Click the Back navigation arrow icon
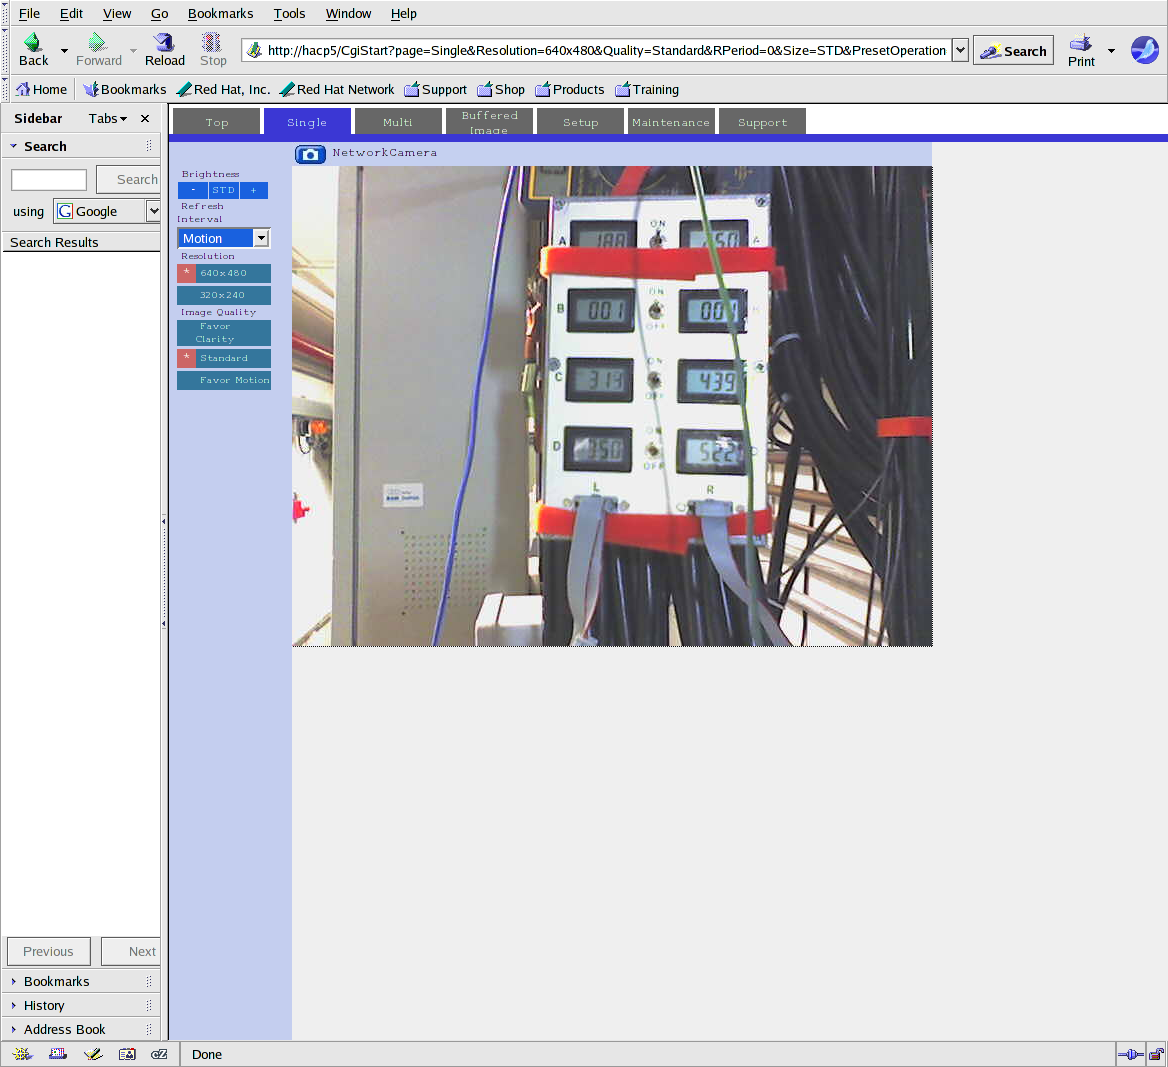 pyautogui.click(x=33, y=42)
